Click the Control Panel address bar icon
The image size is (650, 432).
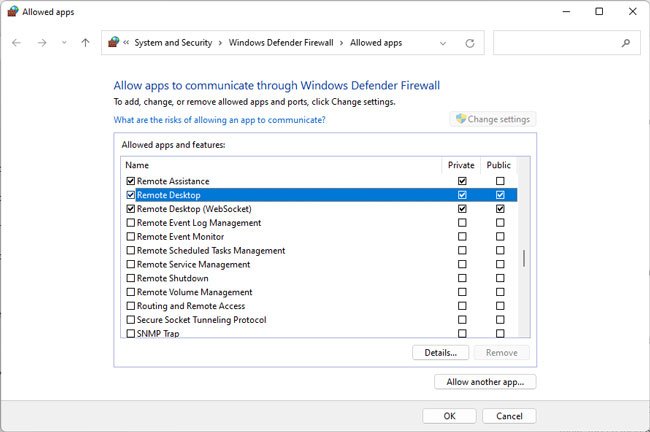(x=115, y=43)
